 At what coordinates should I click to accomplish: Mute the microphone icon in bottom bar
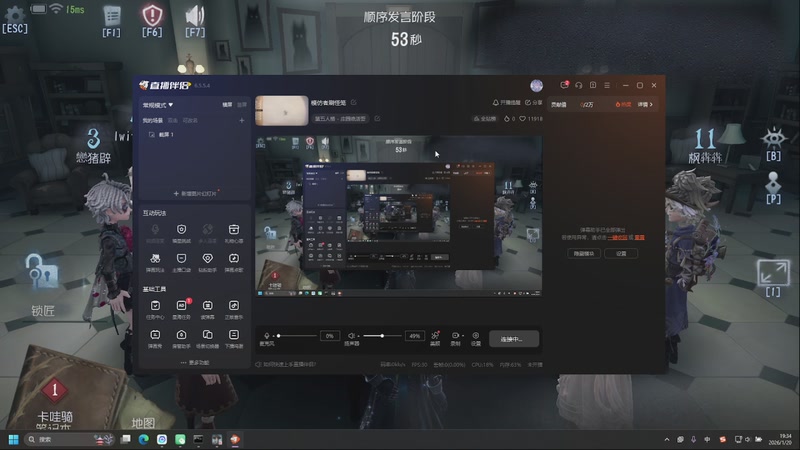click(x=266, y=336)
